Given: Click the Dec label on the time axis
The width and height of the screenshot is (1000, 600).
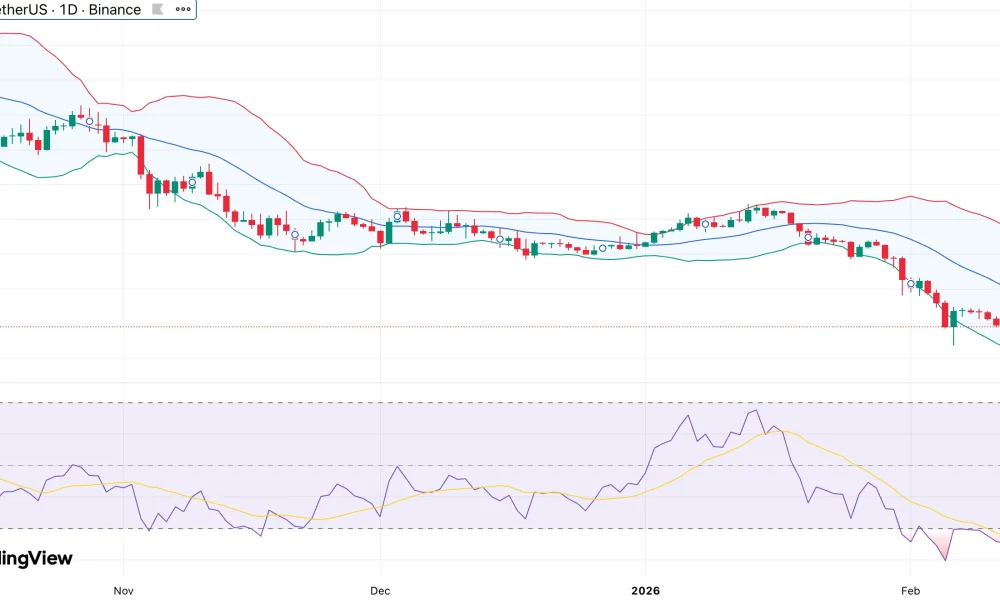Looking at the screenshot, I should tap(380, 591).
